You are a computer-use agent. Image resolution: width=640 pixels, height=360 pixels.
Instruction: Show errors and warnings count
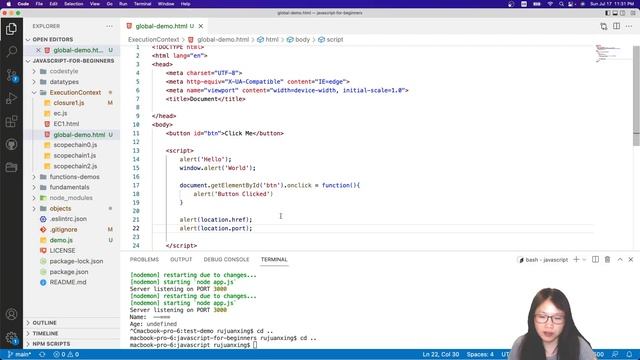pos(66,354)
